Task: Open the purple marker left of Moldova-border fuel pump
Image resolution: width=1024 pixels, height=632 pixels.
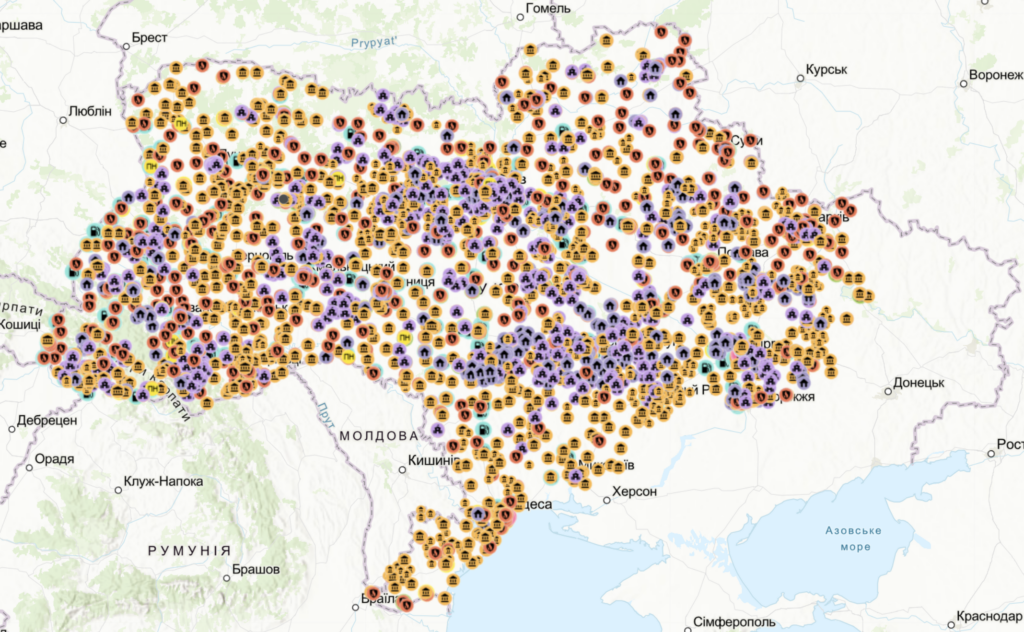Action: pyautogui.click(x=436, y=430)
